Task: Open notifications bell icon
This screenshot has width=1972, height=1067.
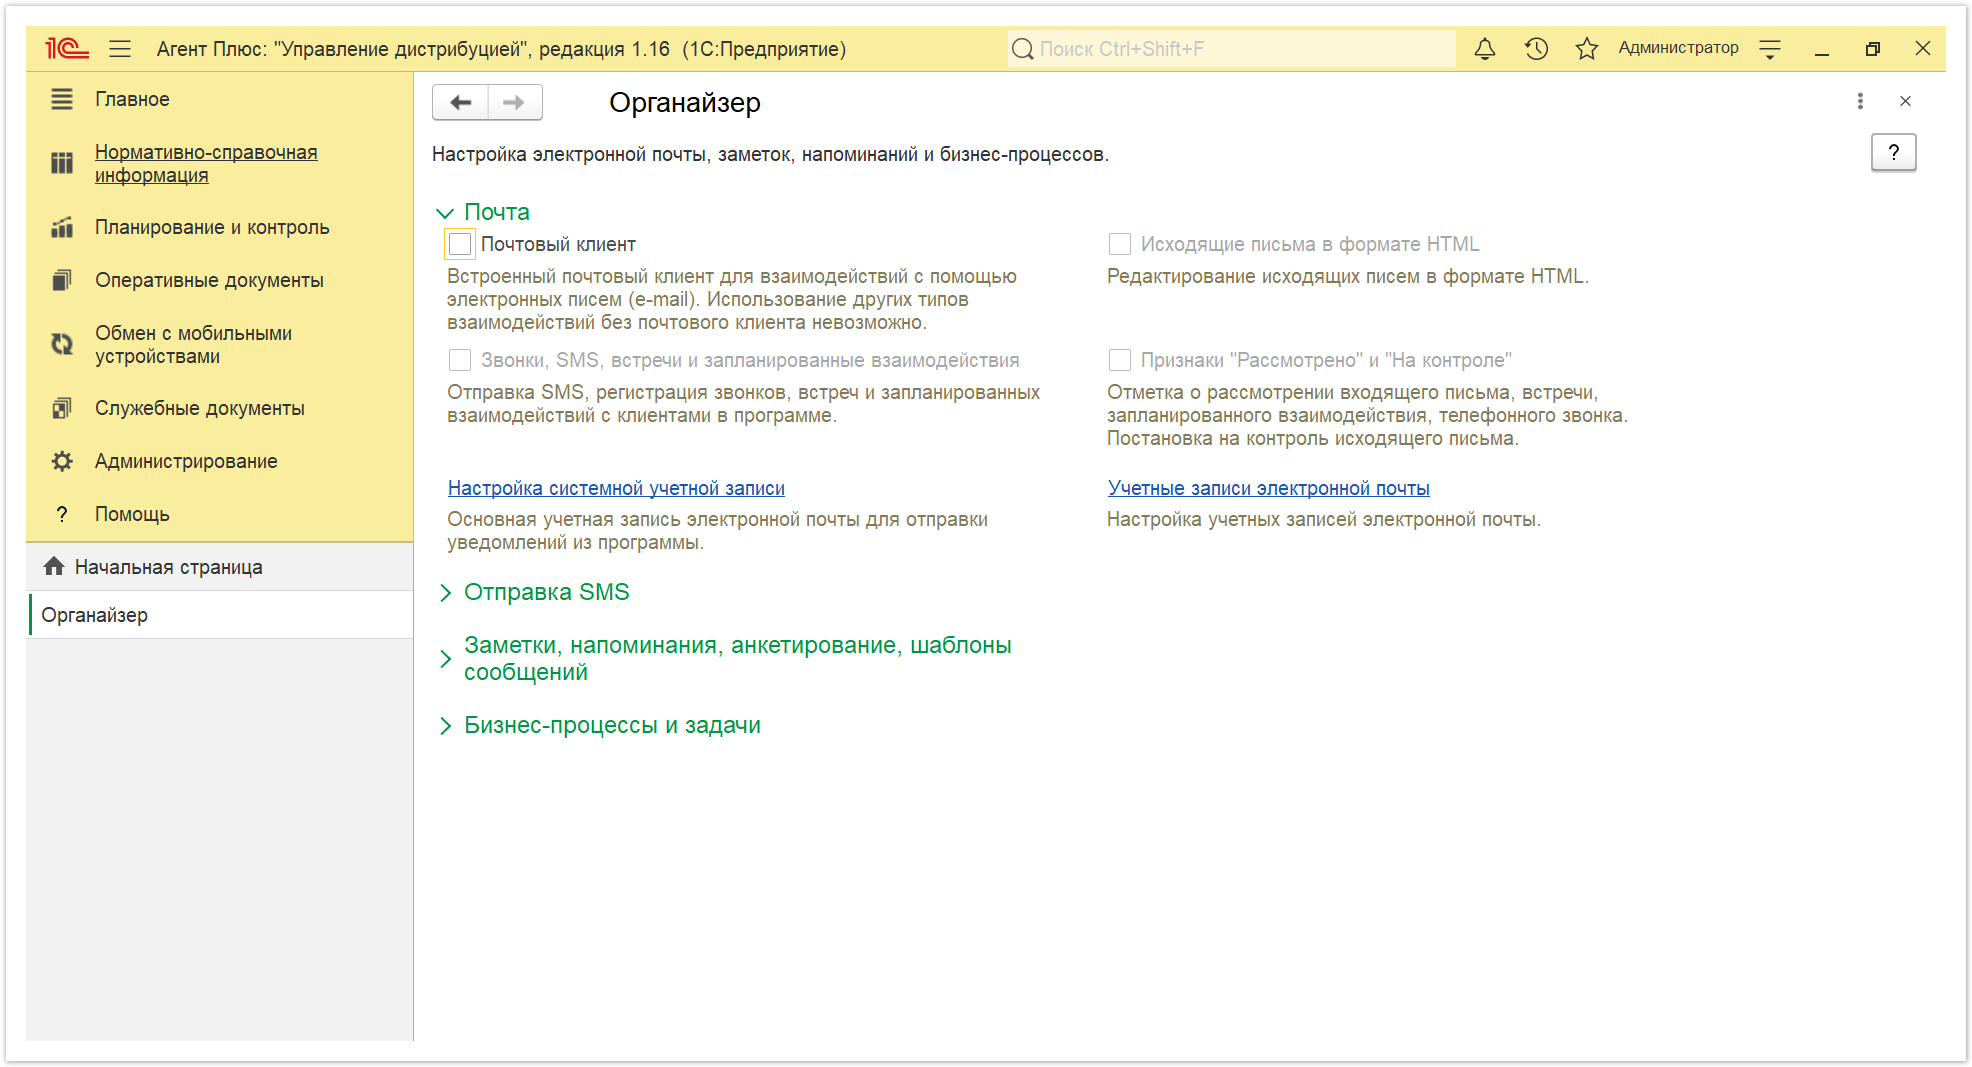Action: (x=1485, y=48)
